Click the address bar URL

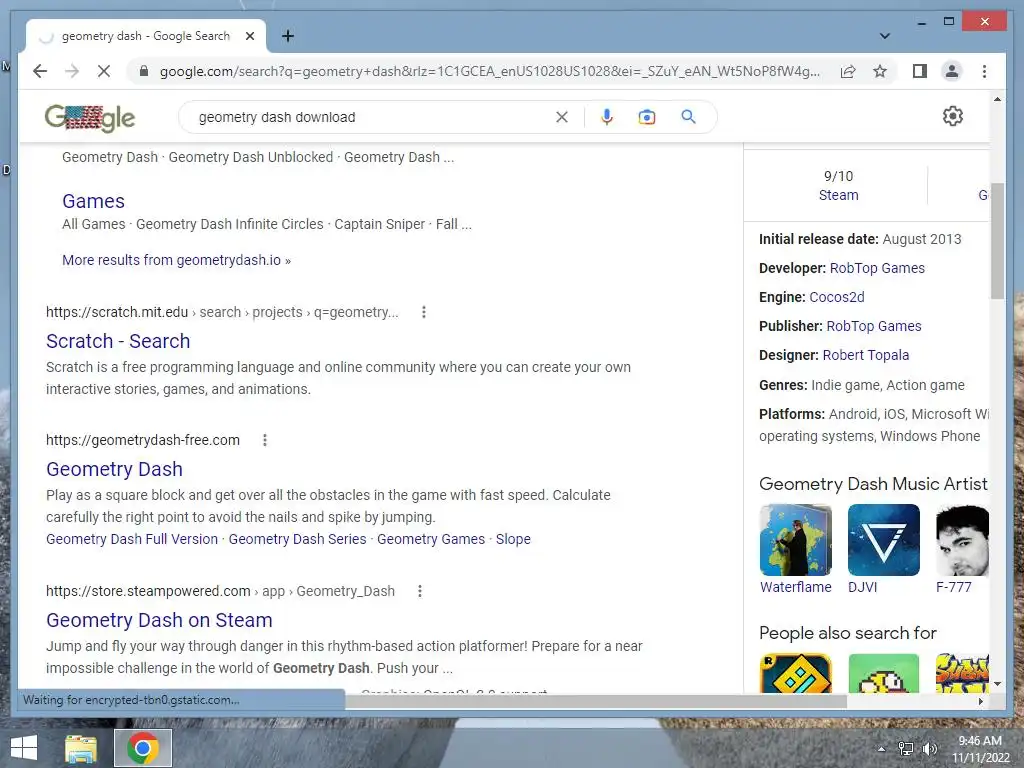click(x=490, y=71)
